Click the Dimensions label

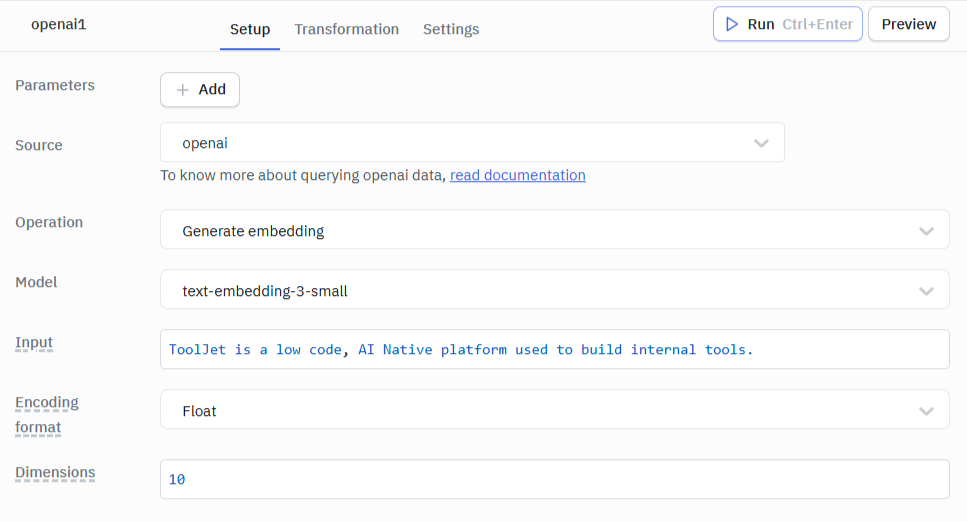click(x=55, y=473)
